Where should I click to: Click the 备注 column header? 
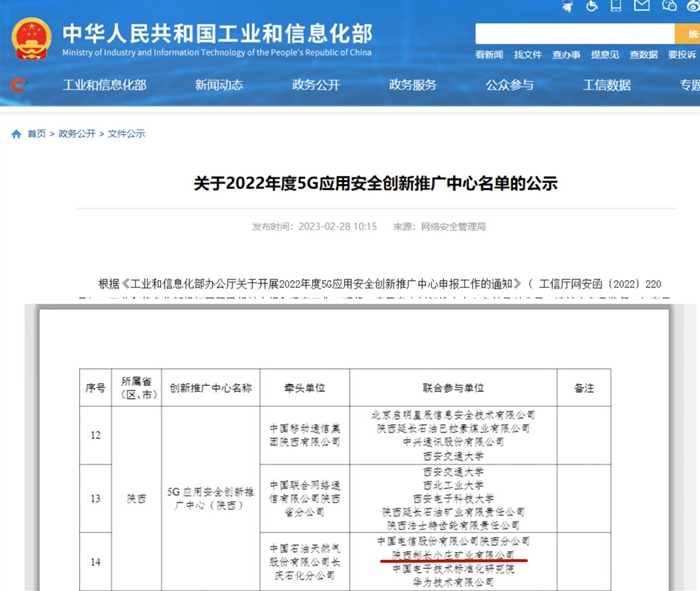coord(584,388)
